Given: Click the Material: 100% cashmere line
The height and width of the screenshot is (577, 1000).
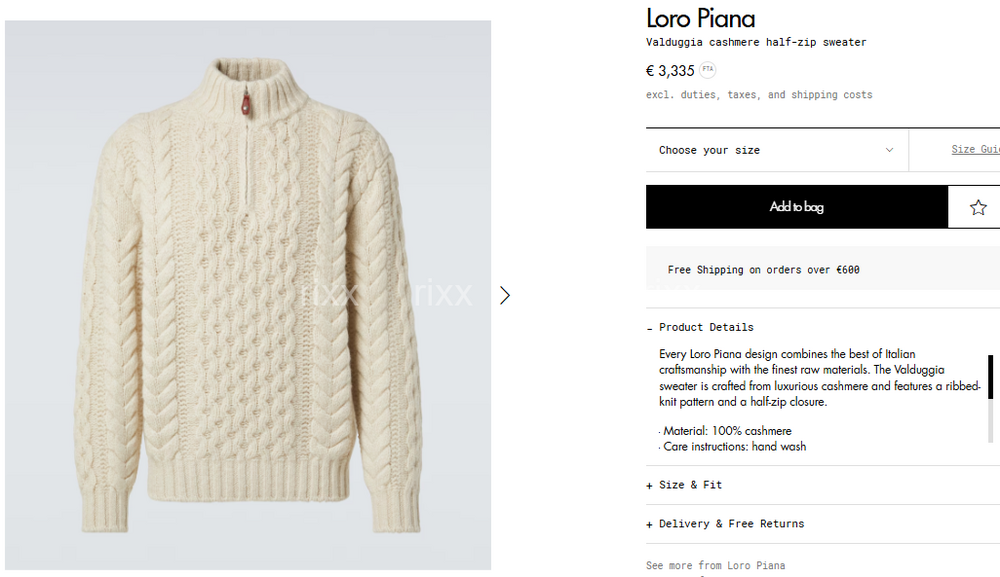Looking at the screenshot, I should [x=727, y=431].
